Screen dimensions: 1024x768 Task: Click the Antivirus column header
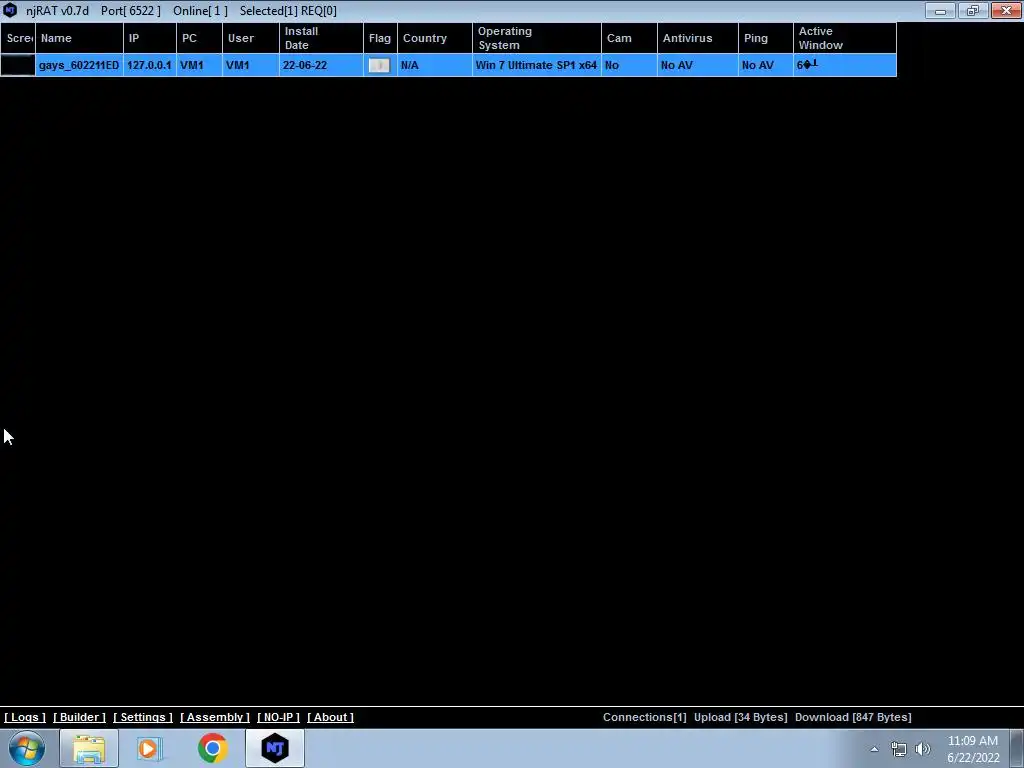click(698, 38)
